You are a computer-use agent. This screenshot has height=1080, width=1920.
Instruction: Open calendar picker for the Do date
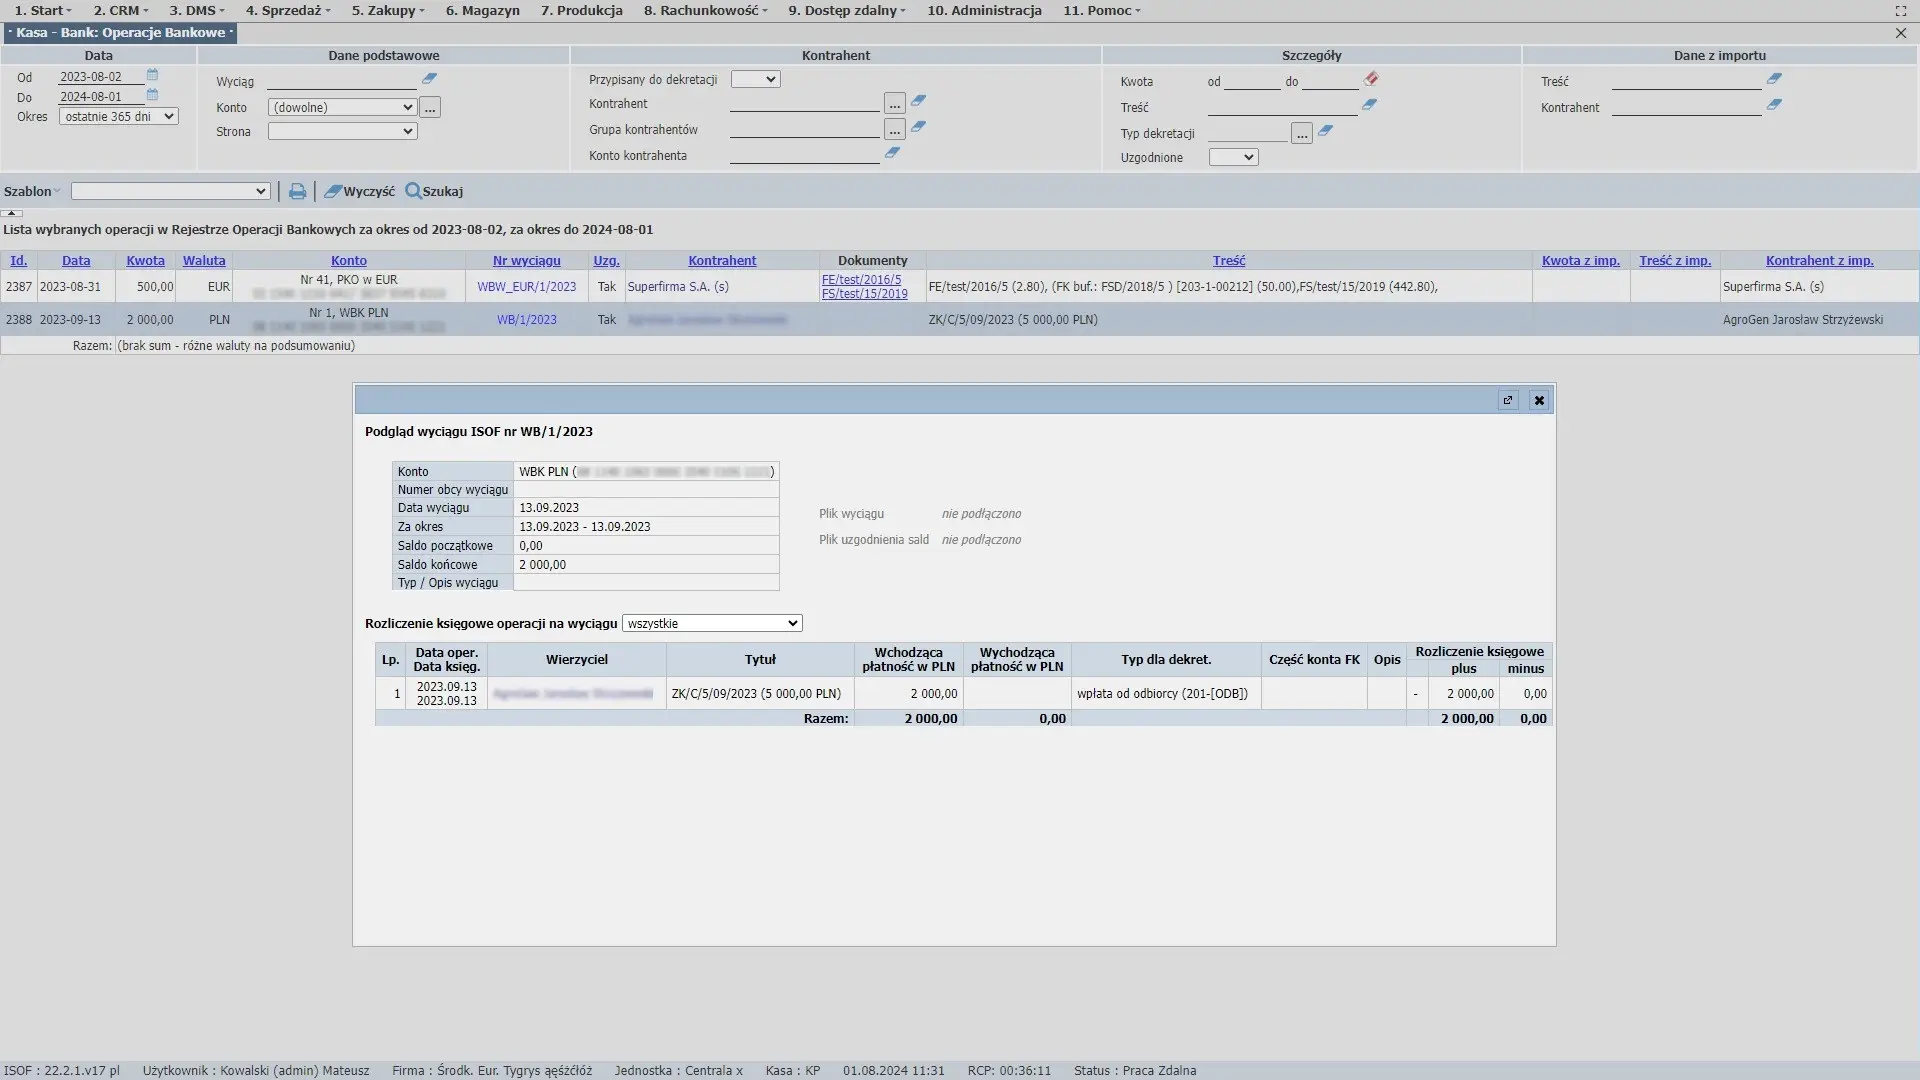[x=153, y=95]
